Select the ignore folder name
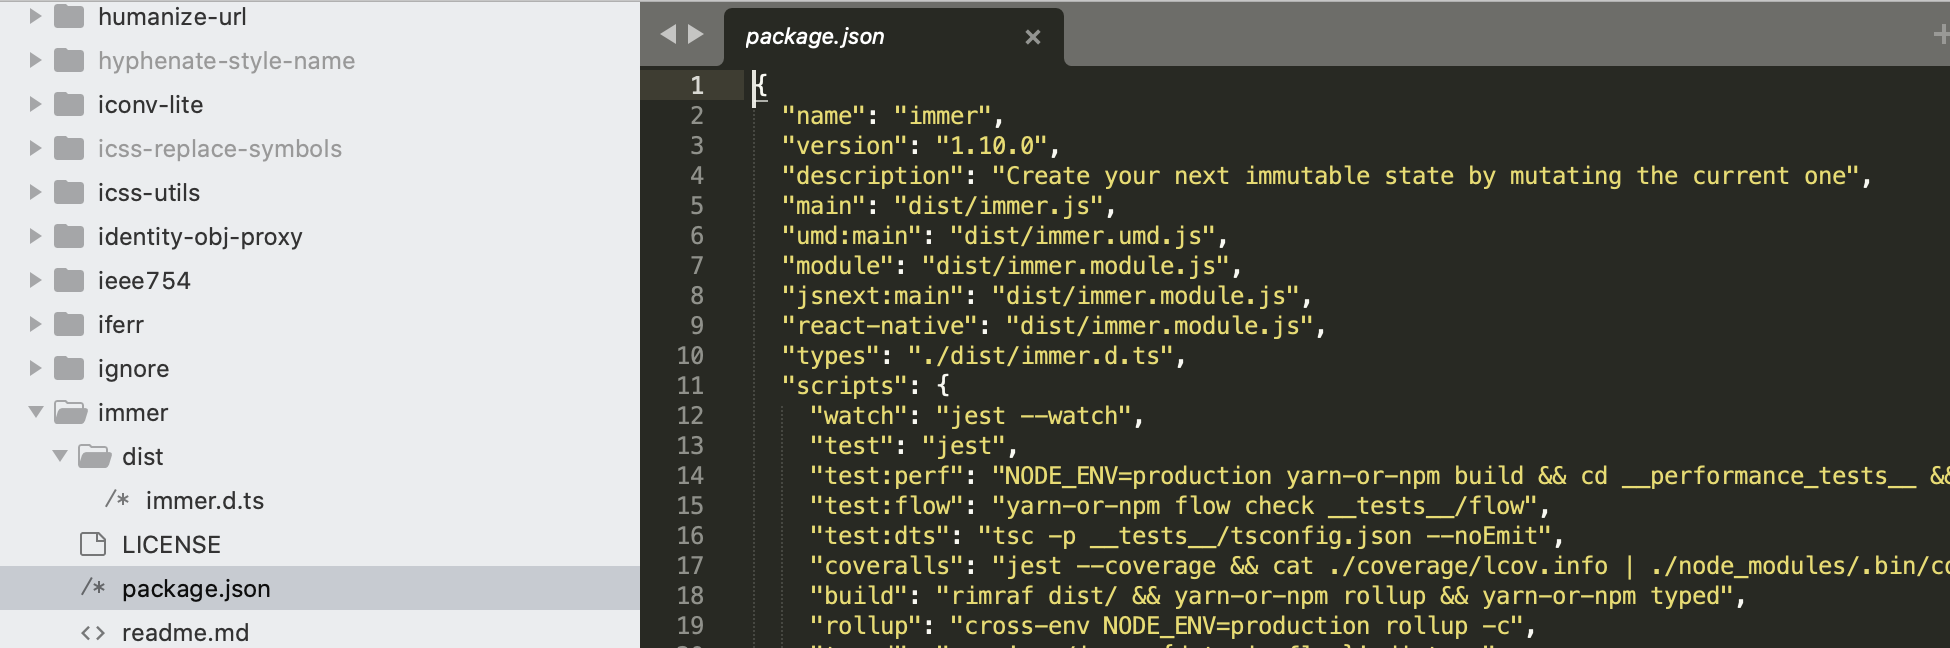This screenshot has width=1950, height=648. click(x=133, y=368)
